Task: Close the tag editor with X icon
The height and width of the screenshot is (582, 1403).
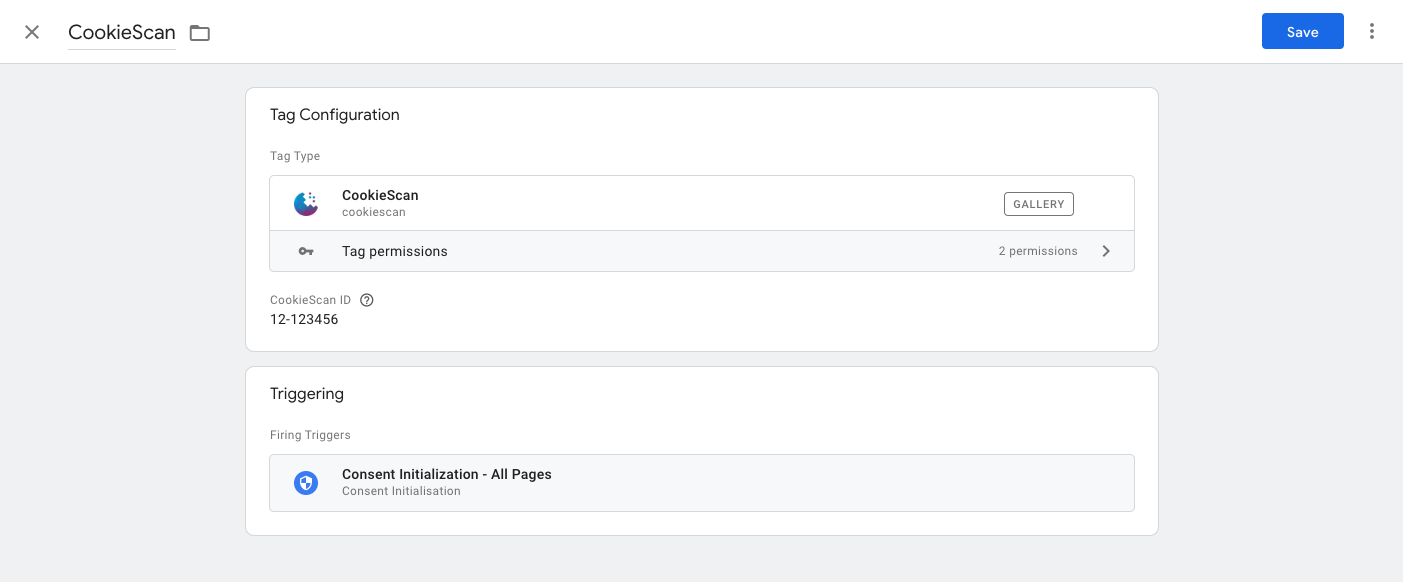Action: tap(32, 32)
